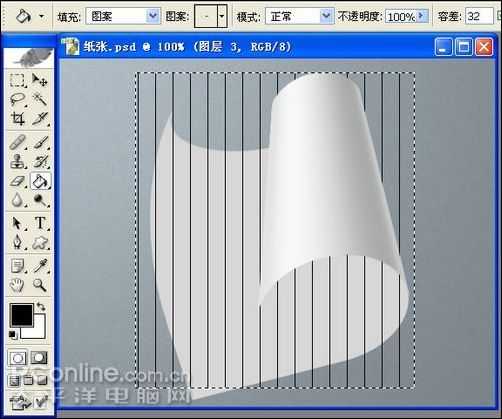The image size is (502, 419).
Task: Open tool preset picker arrow
Action: click(42, 16)
